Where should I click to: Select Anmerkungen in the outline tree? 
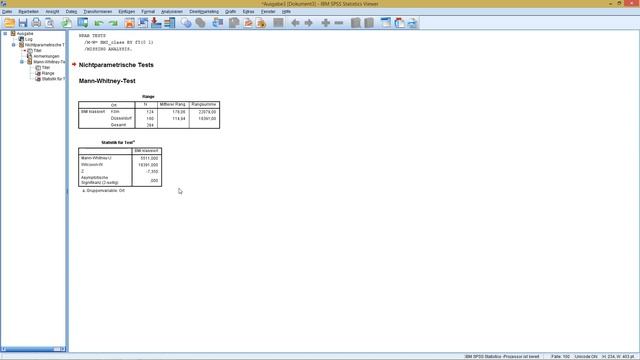[x=46, y=56]
